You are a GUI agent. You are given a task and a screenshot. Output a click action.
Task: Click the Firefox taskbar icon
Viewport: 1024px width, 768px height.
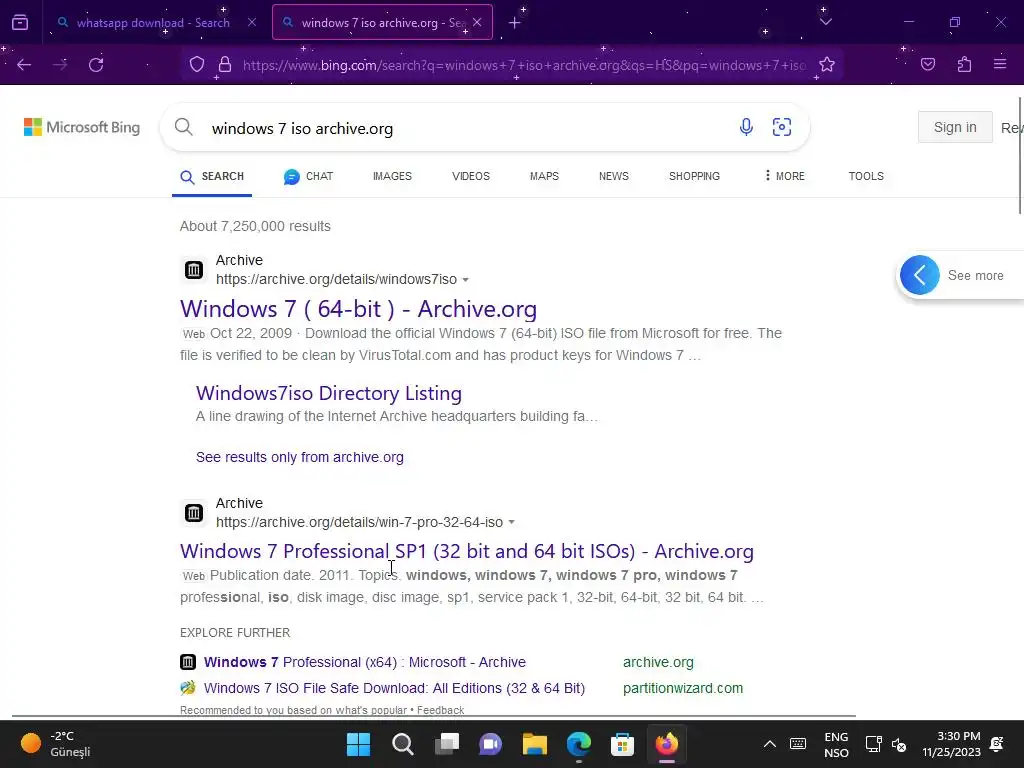(667, 744)
